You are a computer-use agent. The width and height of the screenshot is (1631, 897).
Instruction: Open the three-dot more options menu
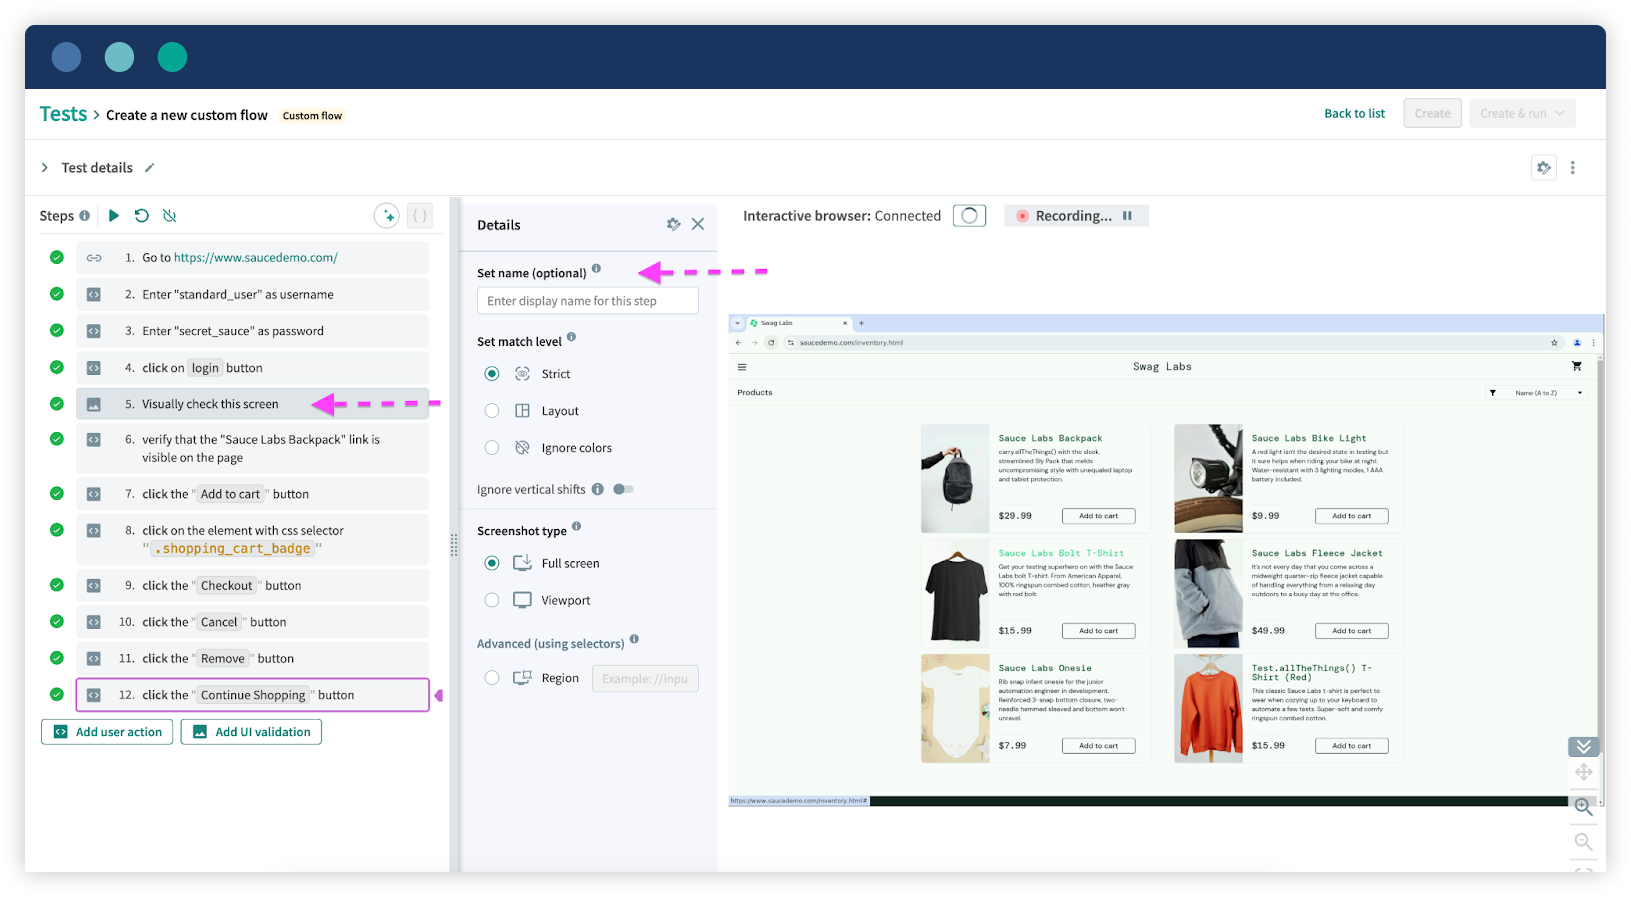1573,168
